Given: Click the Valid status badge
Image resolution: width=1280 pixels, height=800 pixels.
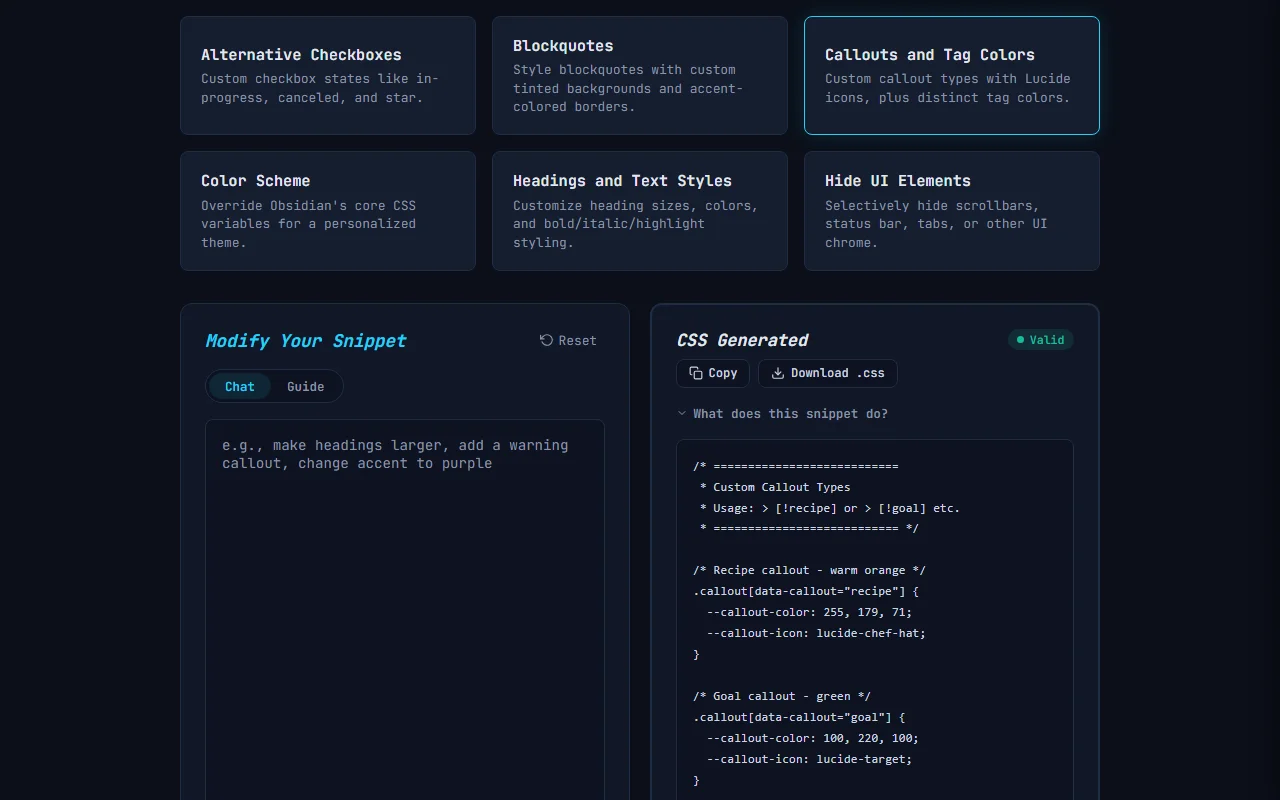Looking at the screenshot, I should click(x=1041, y=339).
